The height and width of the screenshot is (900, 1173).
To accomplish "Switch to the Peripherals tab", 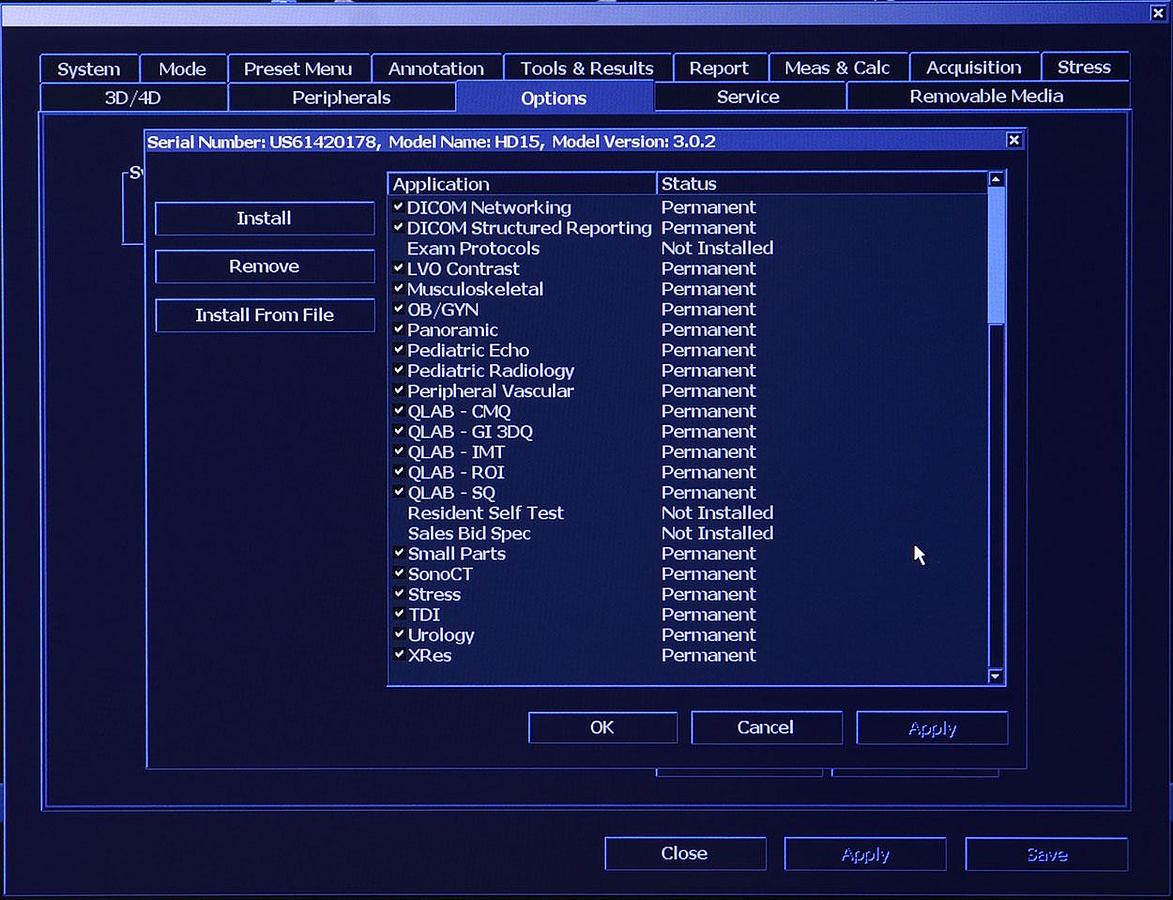I will [x=341, y=97].
